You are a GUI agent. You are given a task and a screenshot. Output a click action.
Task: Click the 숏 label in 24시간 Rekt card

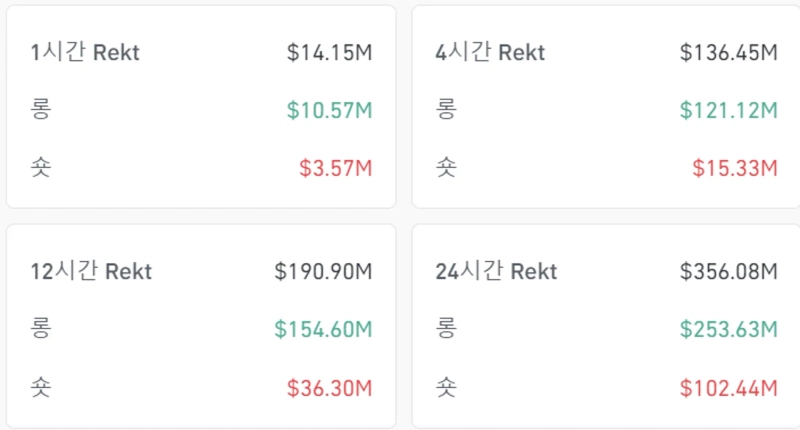pos(446,386)
